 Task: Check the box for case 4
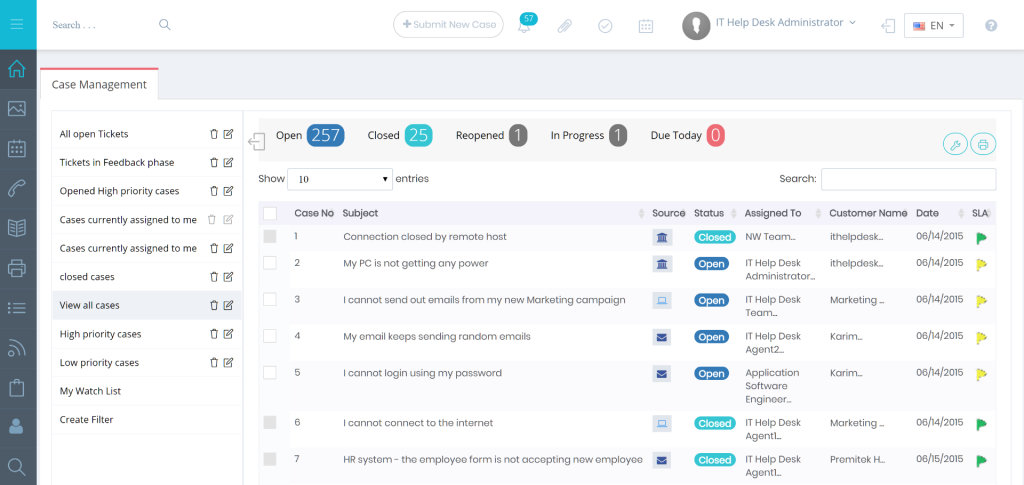pos(269,336)
